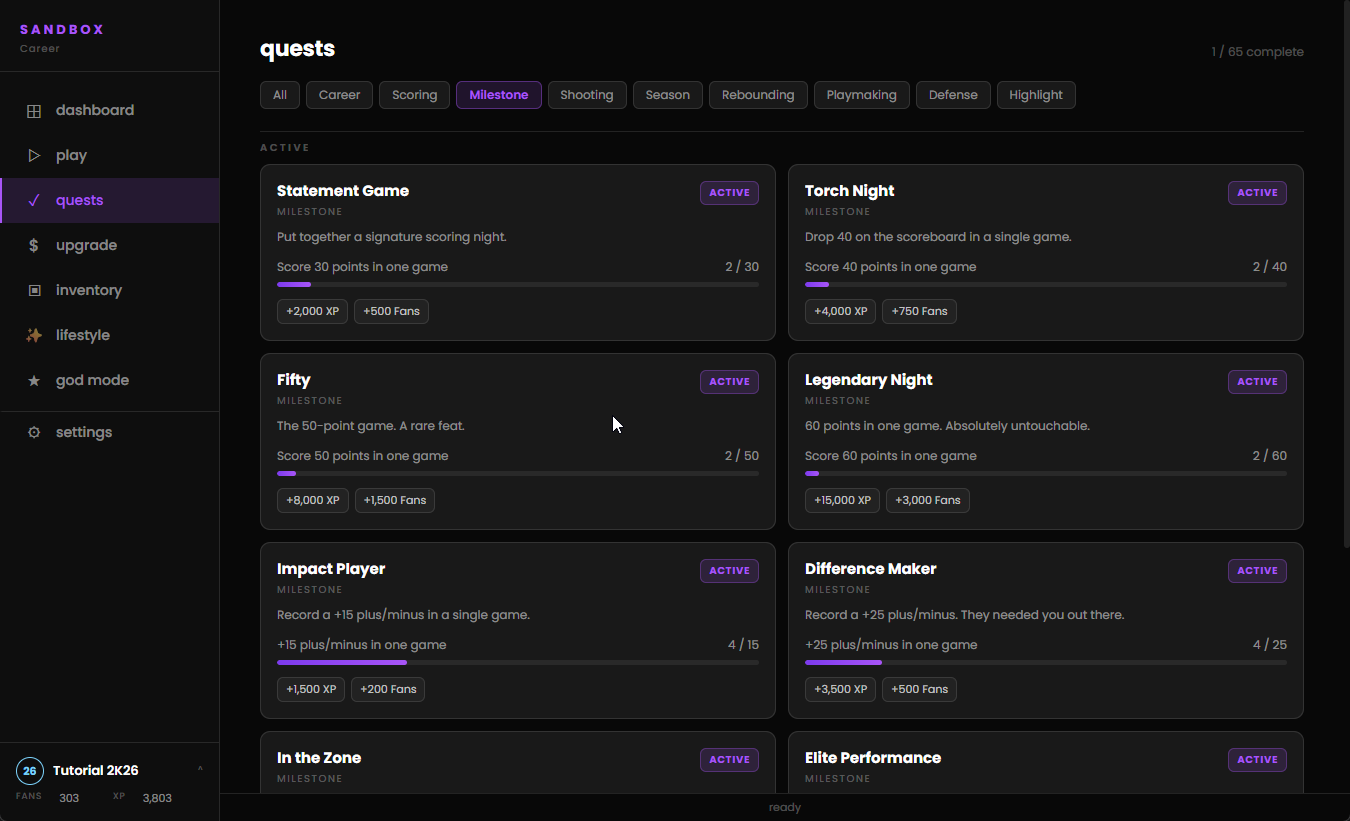Go to the upgrade section
The image size is (1350, 821).
[x=110, y=245]
